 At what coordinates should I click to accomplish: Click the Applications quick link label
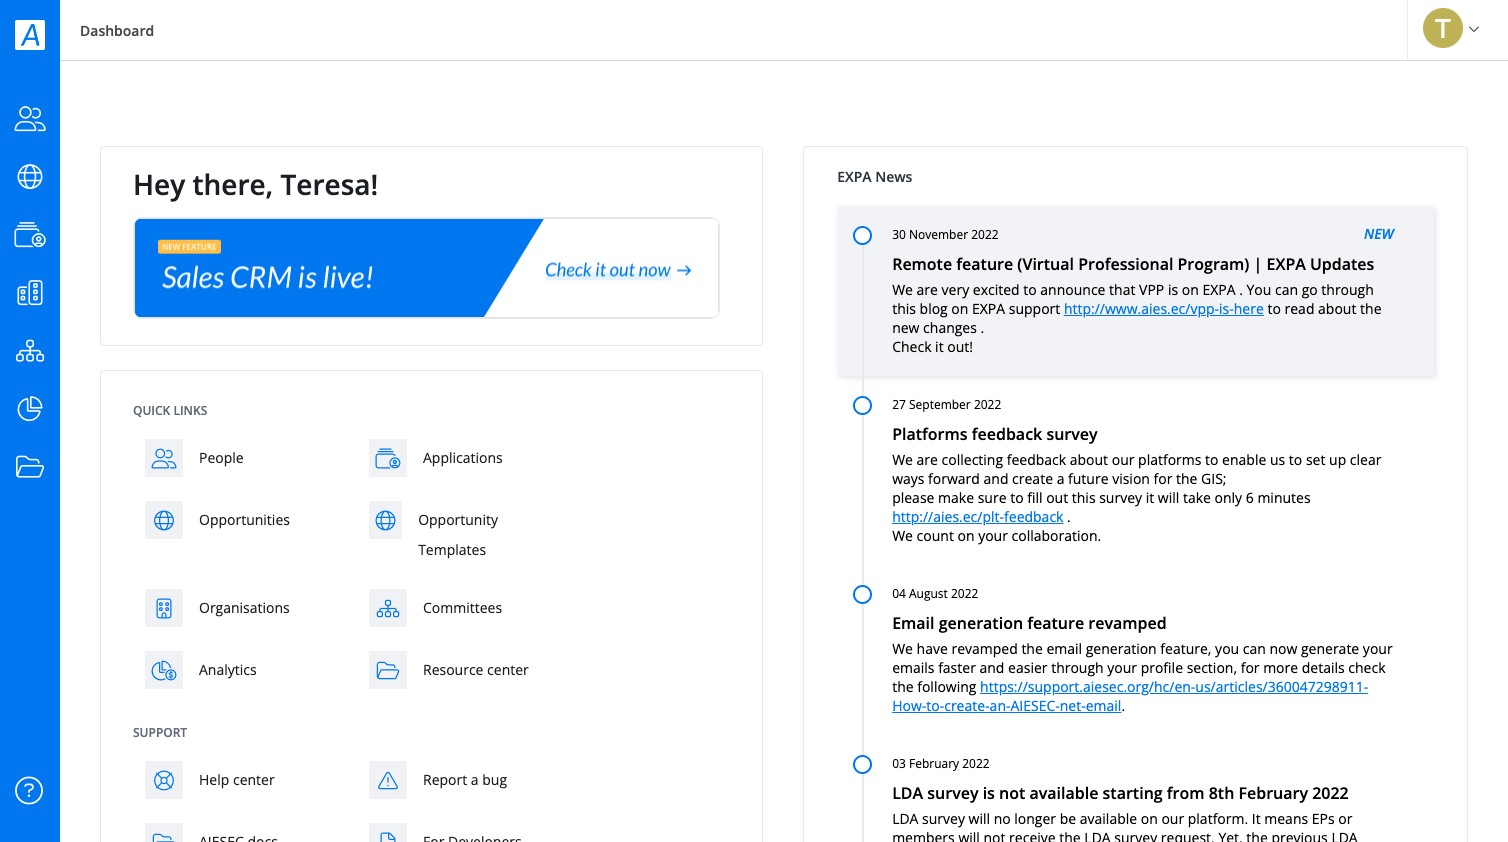pos(463,458)
